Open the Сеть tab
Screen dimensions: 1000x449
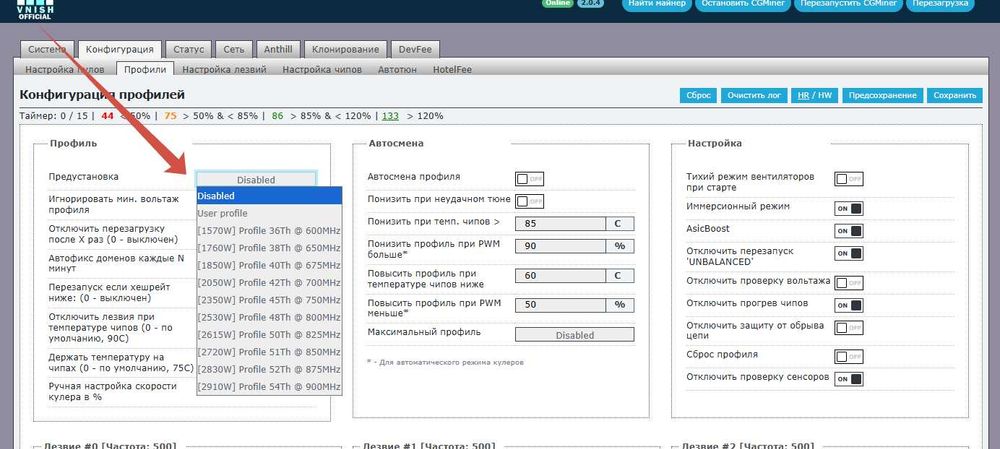234,49
